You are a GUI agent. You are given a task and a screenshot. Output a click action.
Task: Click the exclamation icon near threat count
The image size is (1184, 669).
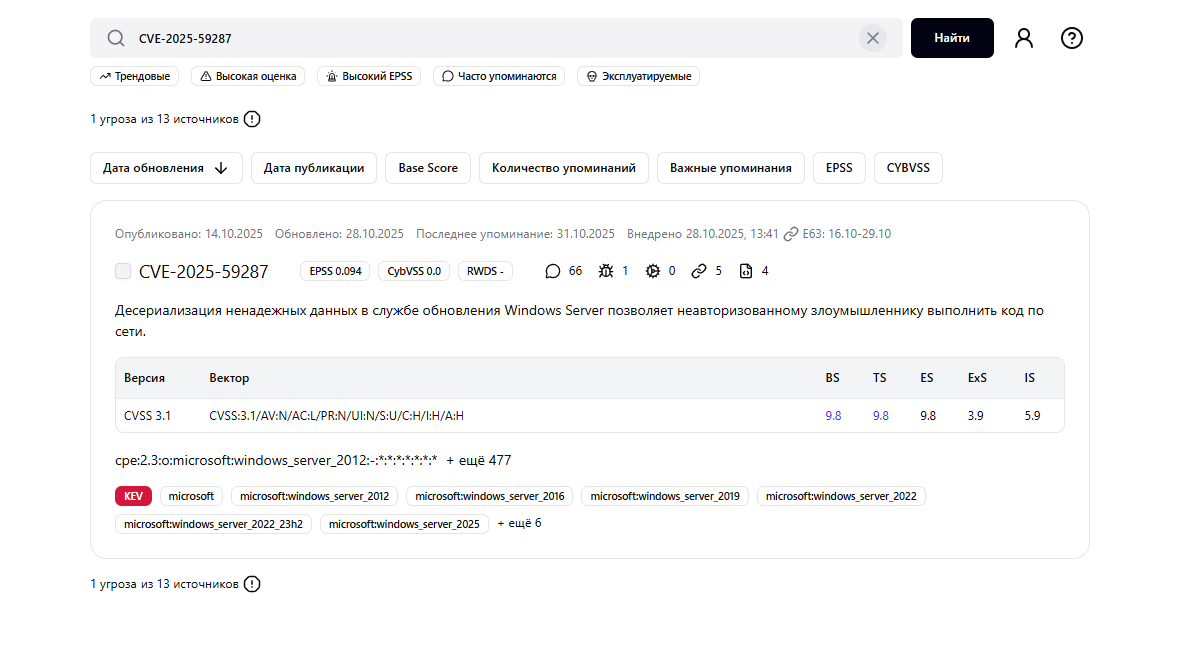251,118
